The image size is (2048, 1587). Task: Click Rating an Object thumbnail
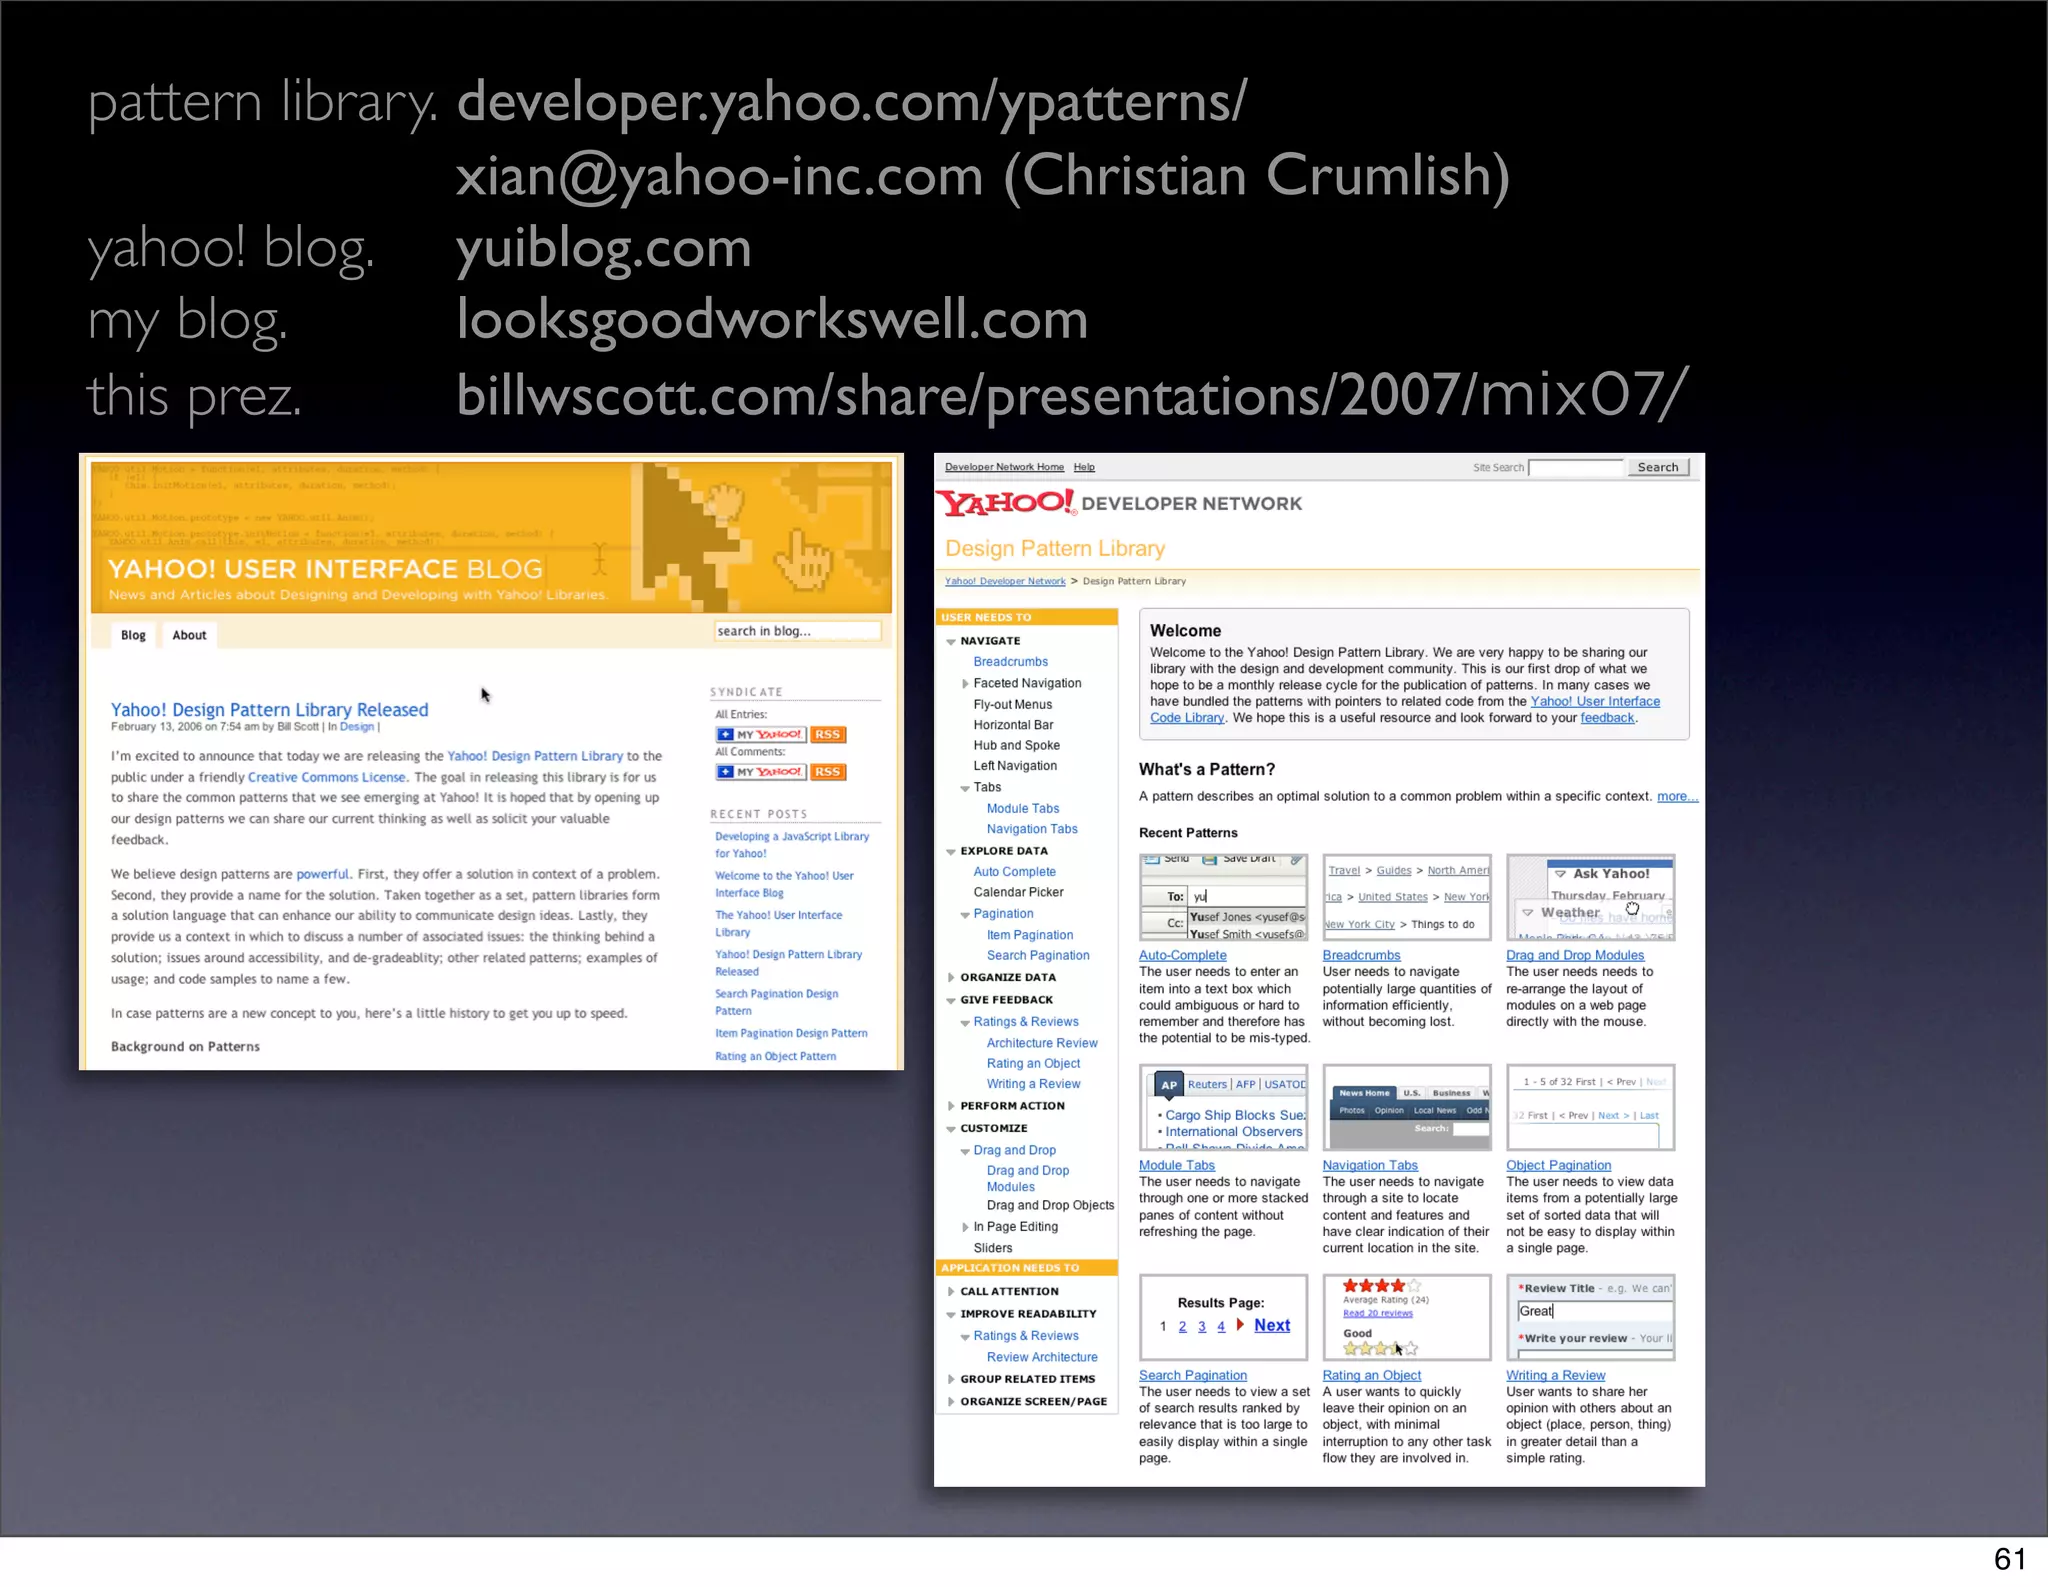point(1407,1317)
